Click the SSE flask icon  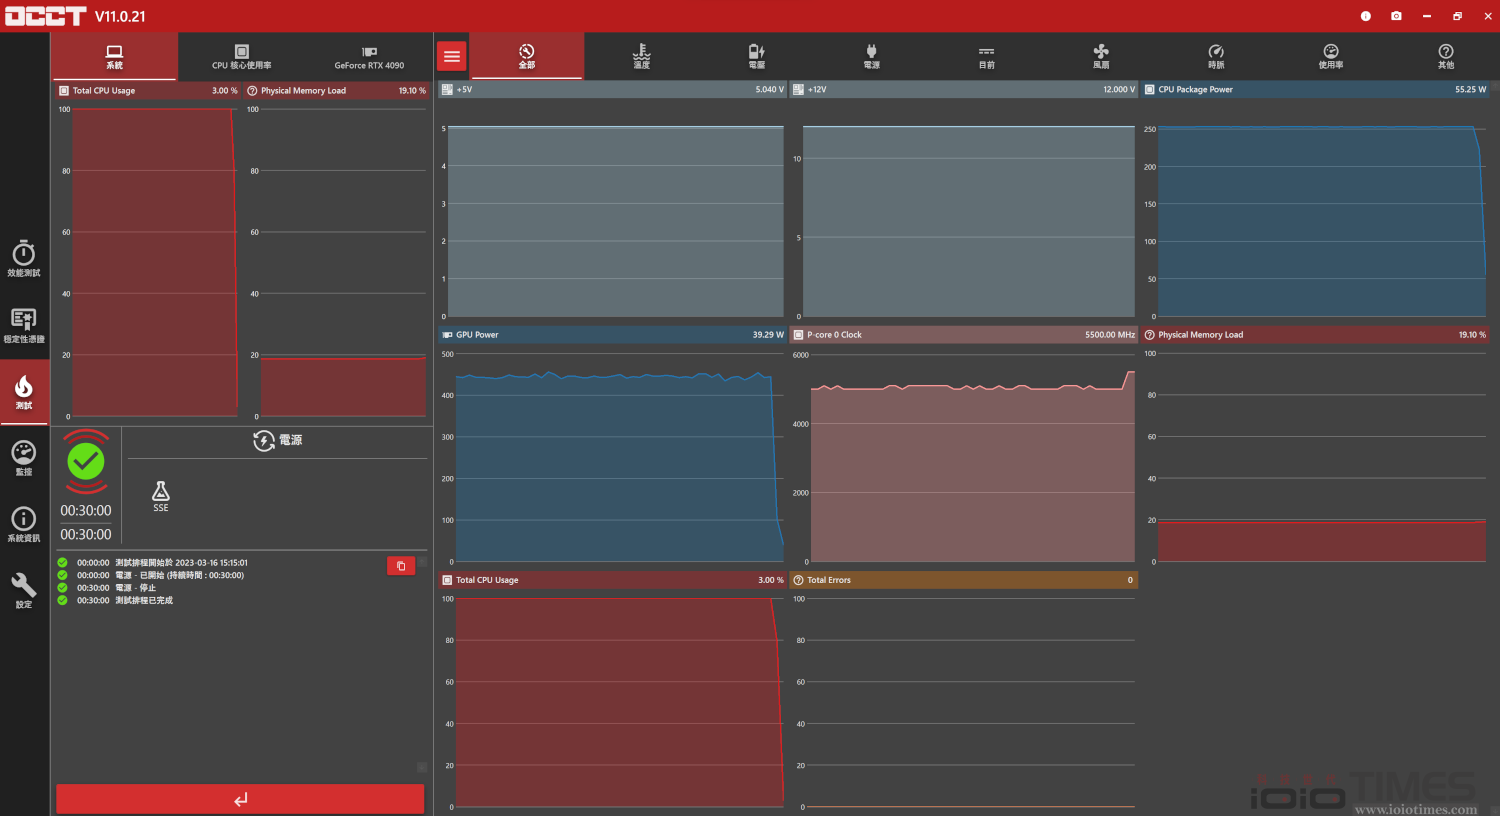[161, 495]
